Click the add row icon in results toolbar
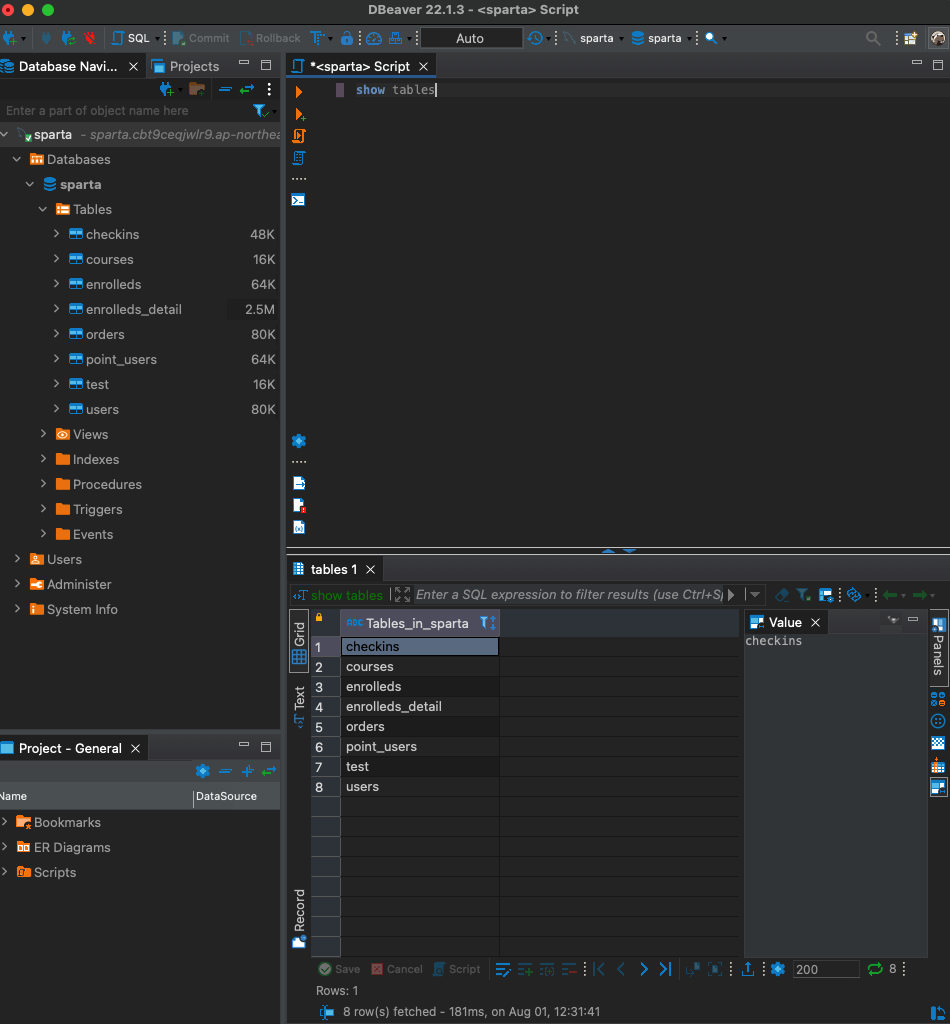This screenshot has height=1024, width=950. 525,970
